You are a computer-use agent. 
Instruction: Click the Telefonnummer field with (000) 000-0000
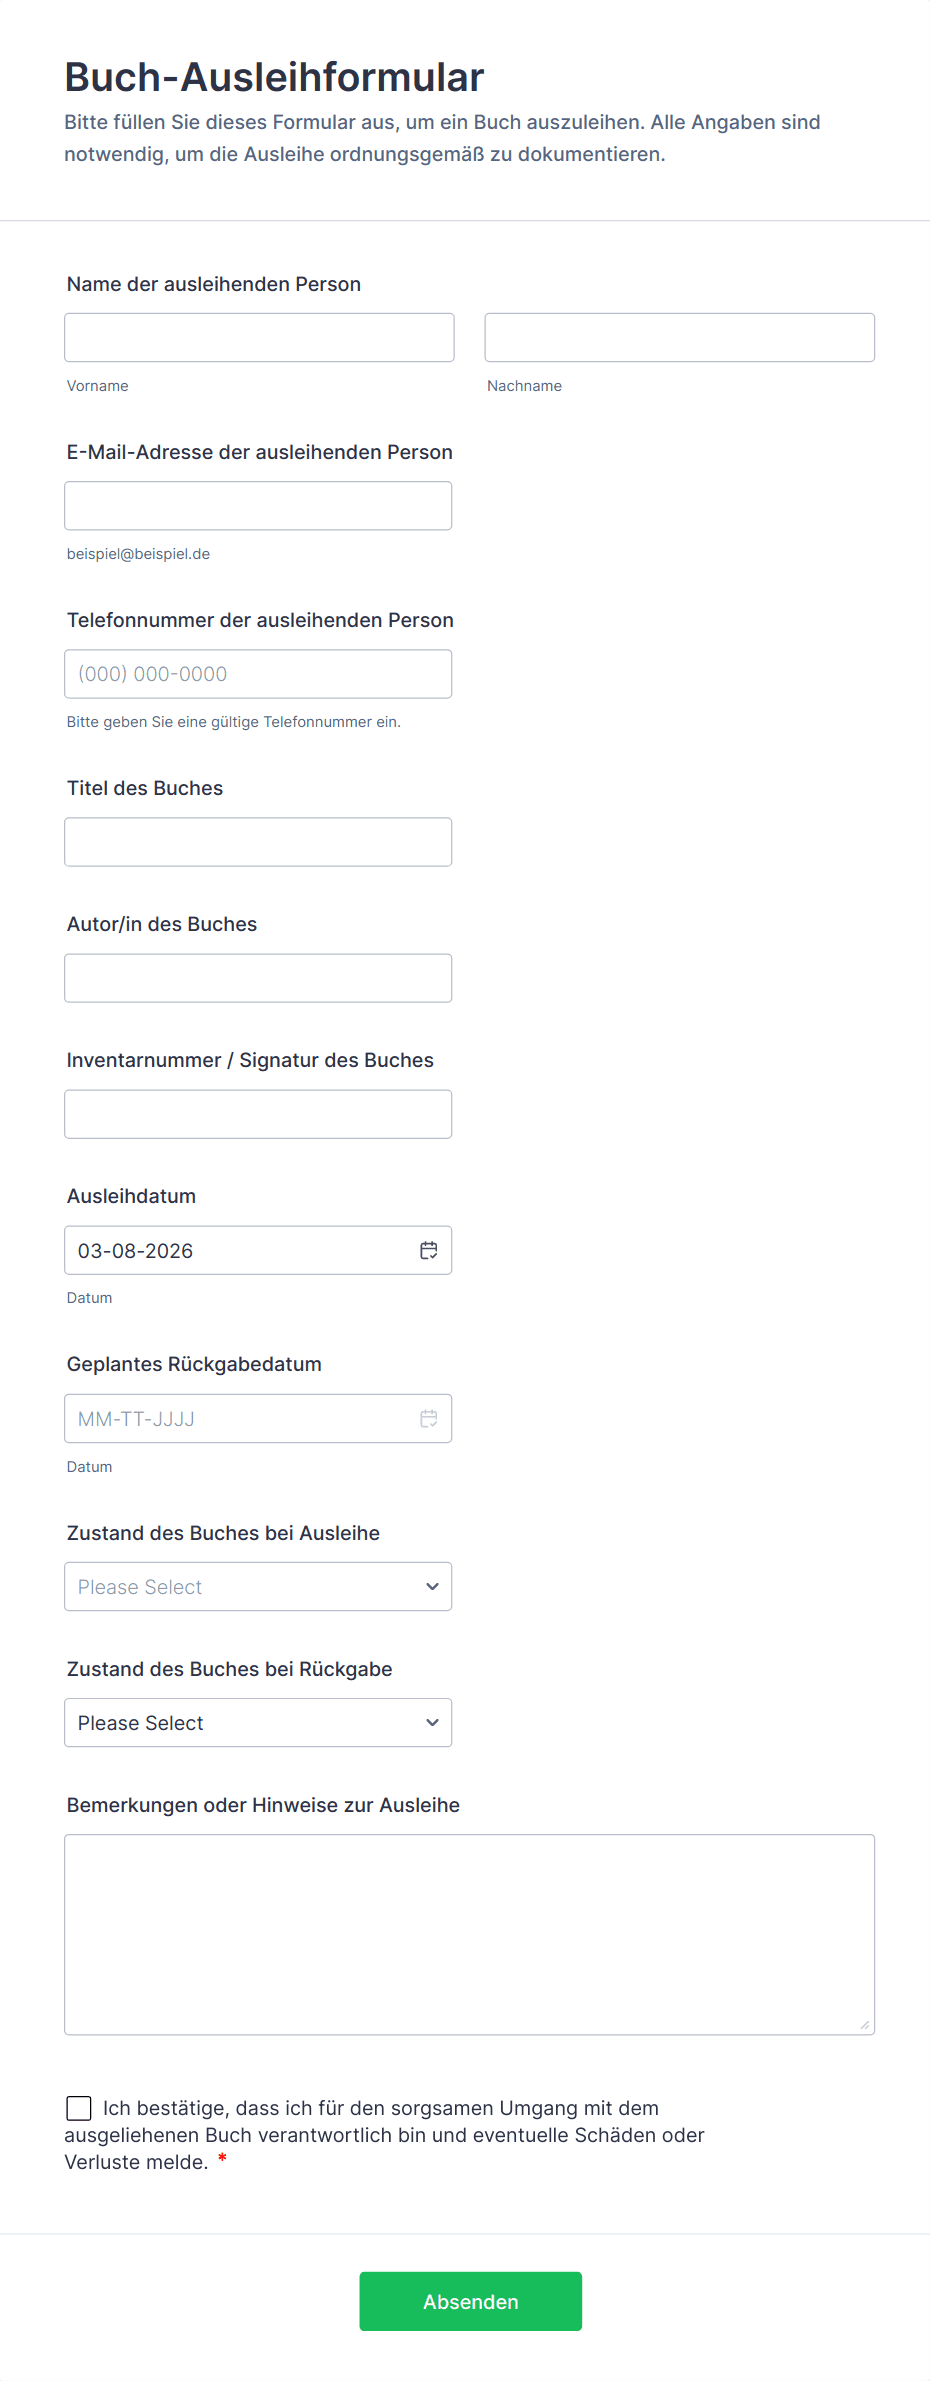(x=258, y=674)
